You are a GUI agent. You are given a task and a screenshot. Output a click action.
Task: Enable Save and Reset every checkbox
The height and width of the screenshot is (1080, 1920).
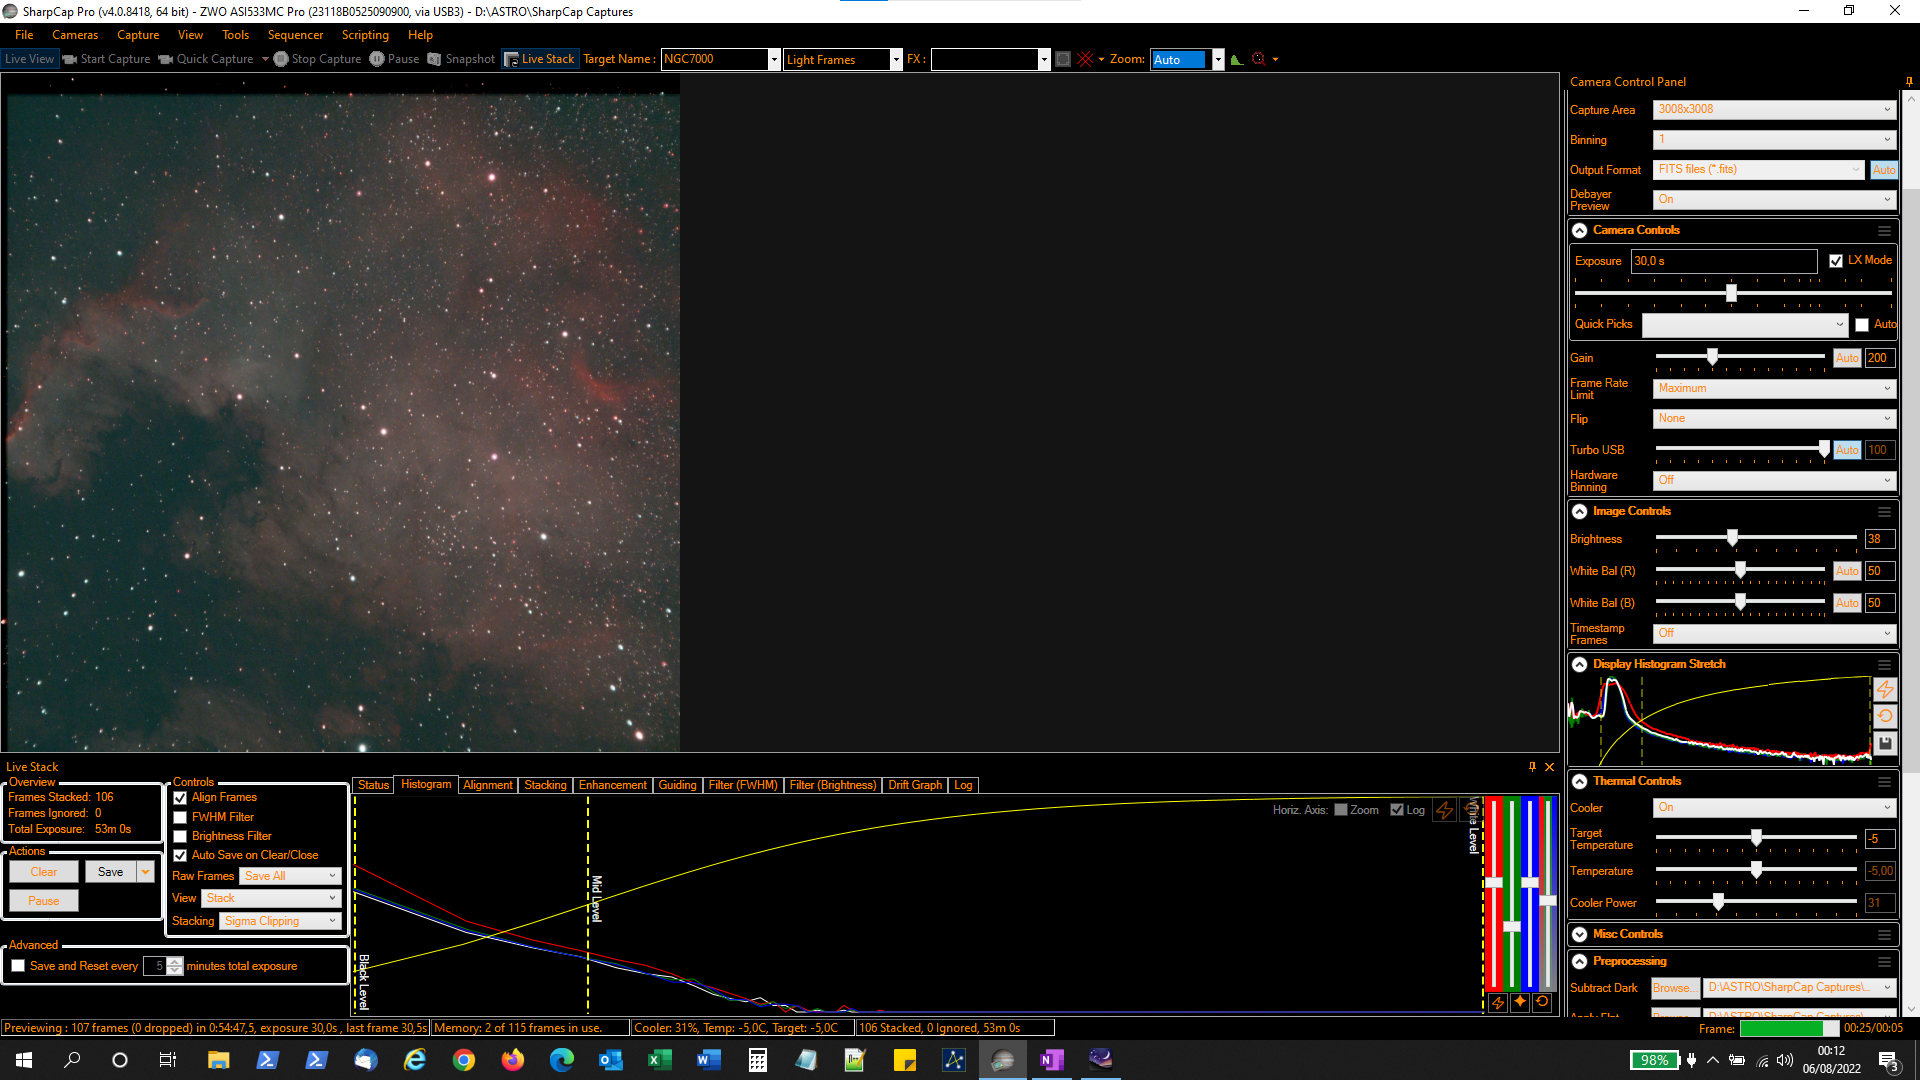(18, 966)
